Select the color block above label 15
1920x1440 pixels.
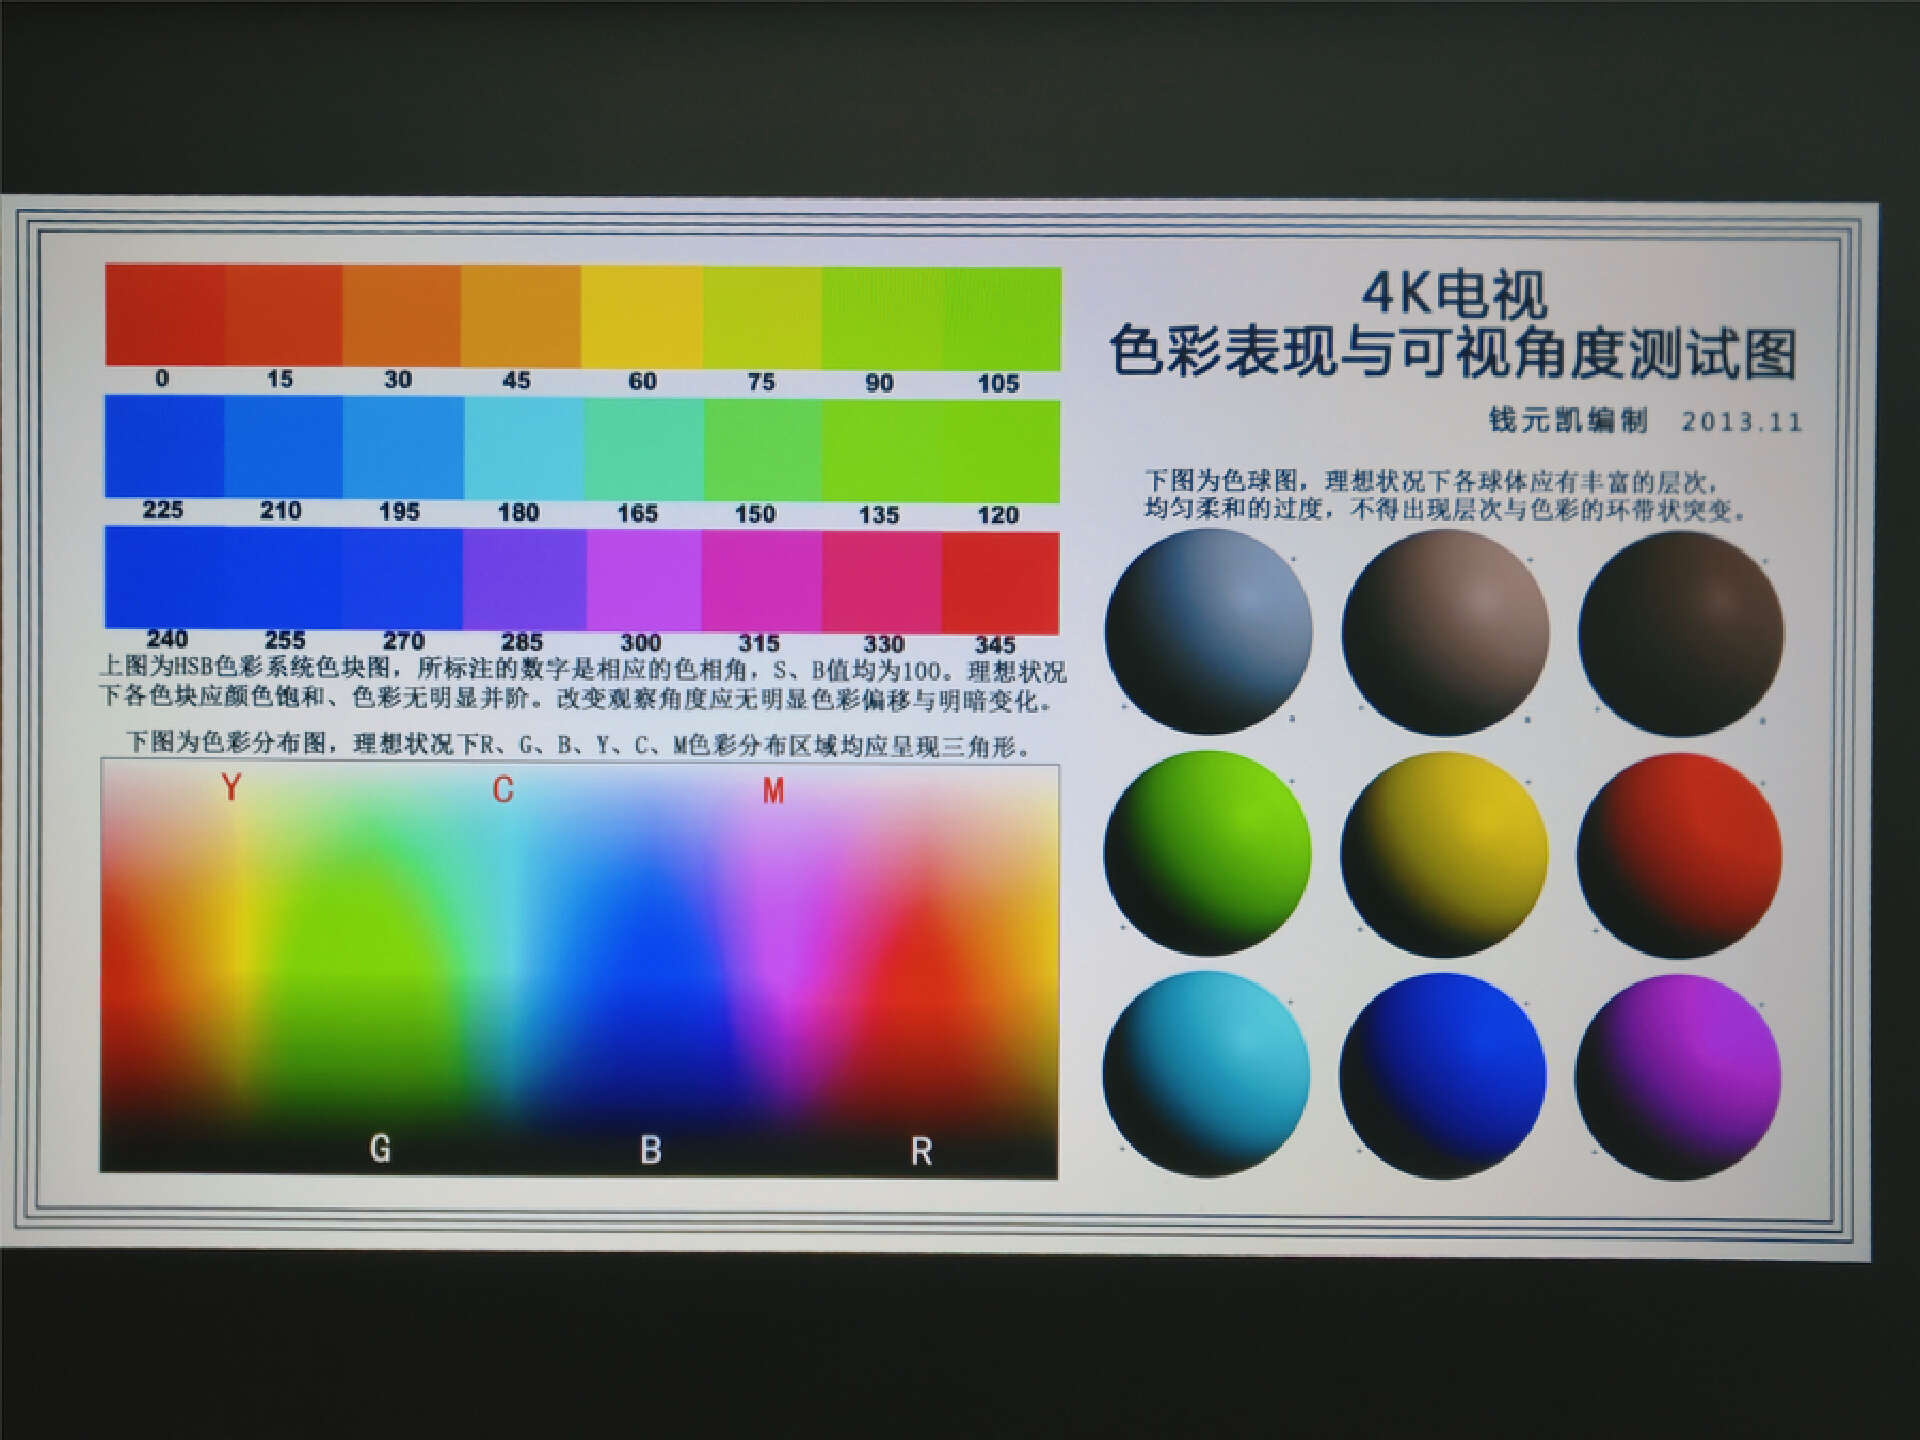click(x=284, y=314)
